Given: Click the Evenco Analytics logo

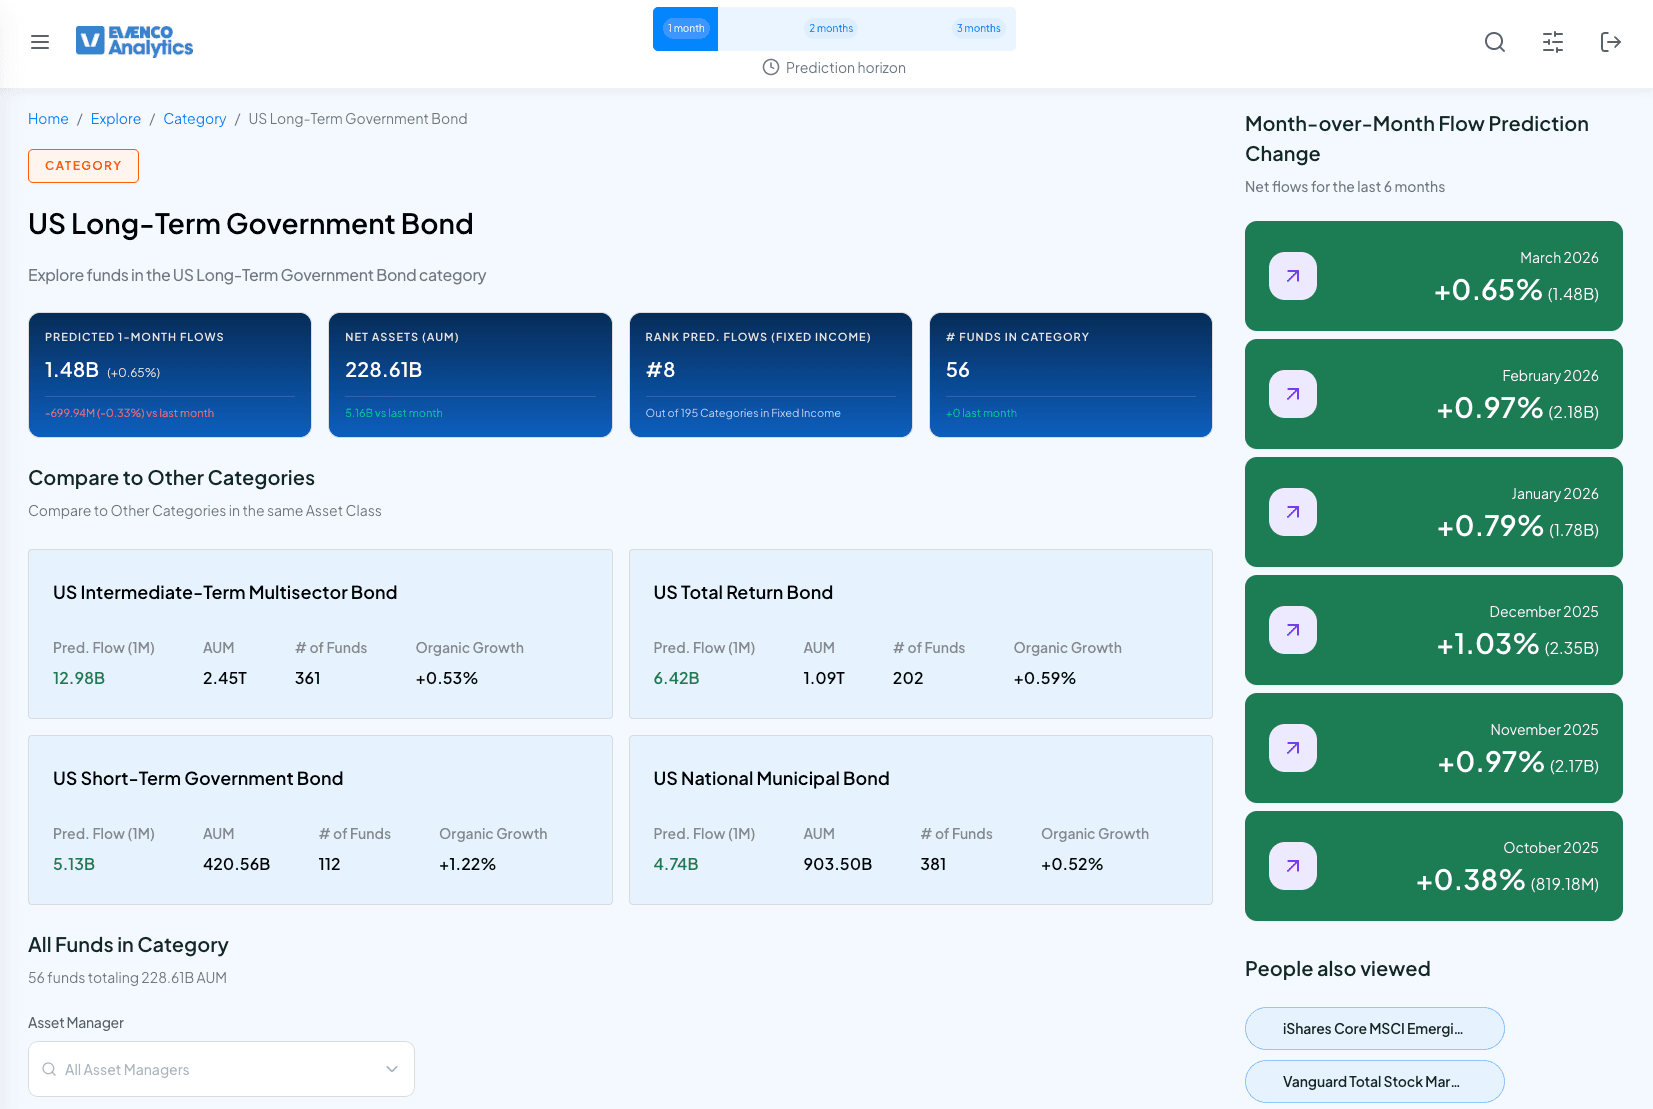Looking at the screenshot, I should click(135, 41).
